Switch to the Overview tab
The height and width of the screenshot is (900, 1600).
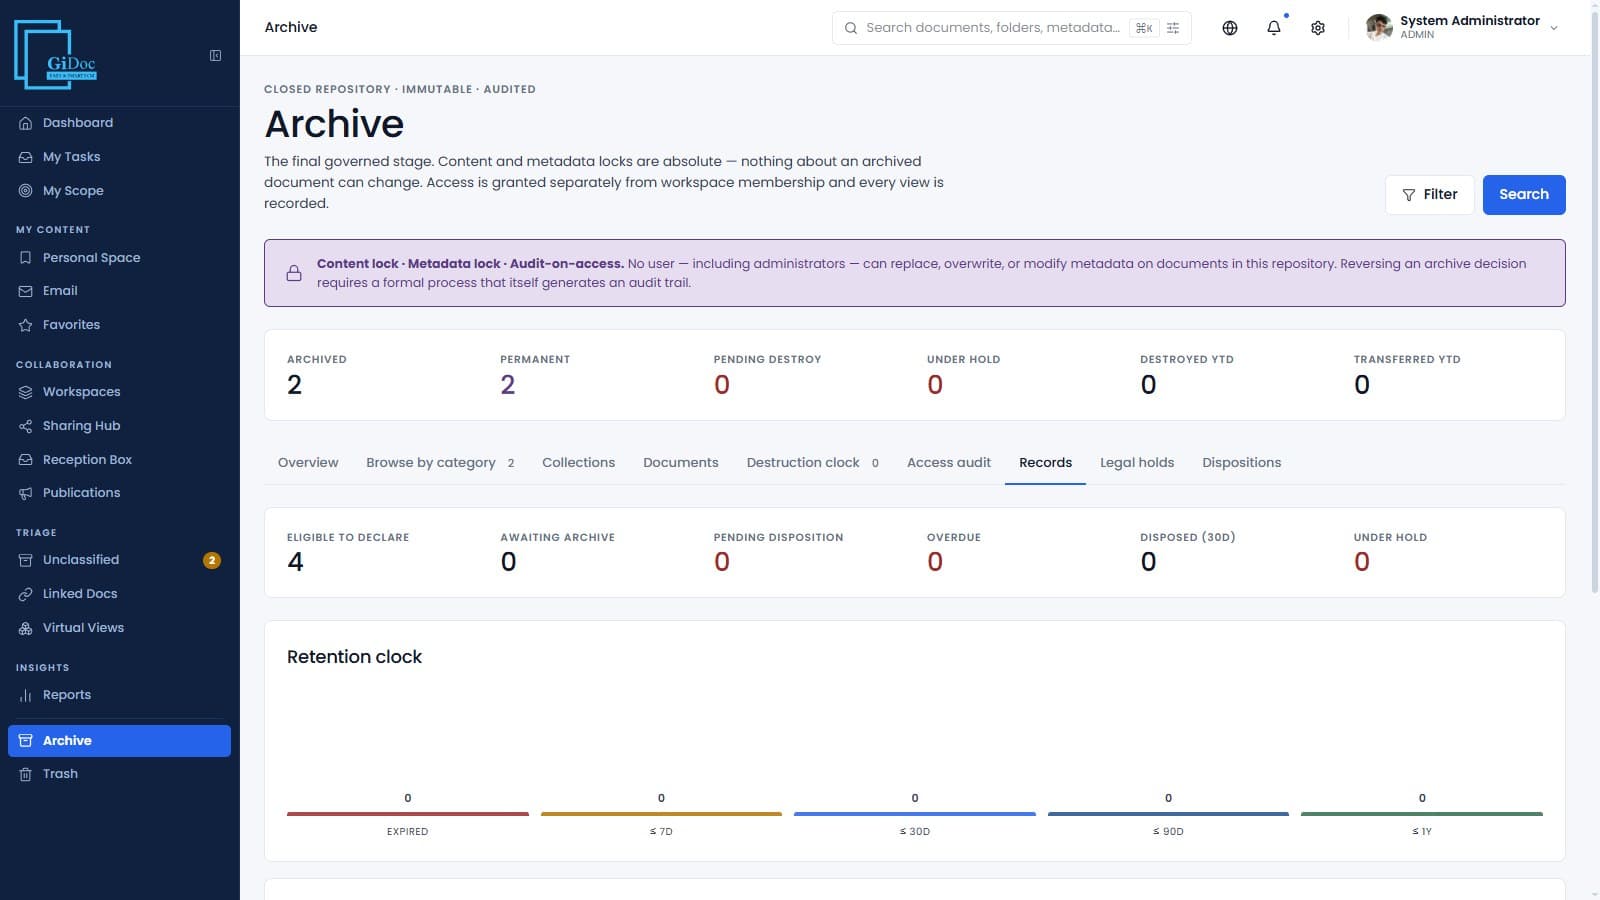click(x=308, y=463)
